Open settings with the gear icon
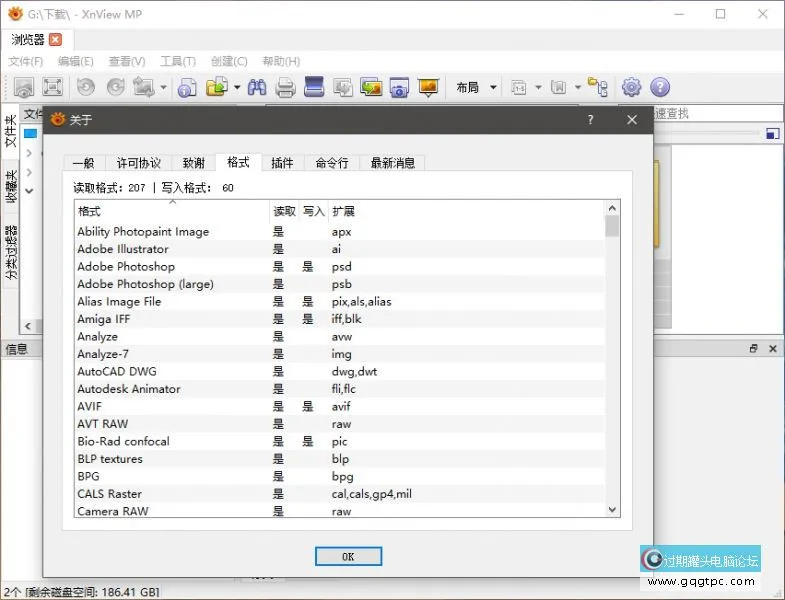This screenshot has width=785, height=600. coord(631,87)
